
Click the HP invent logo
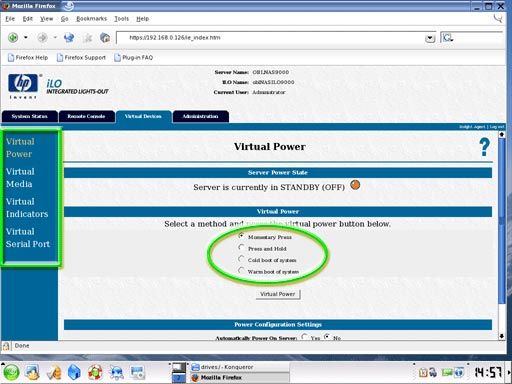point(23,86)
